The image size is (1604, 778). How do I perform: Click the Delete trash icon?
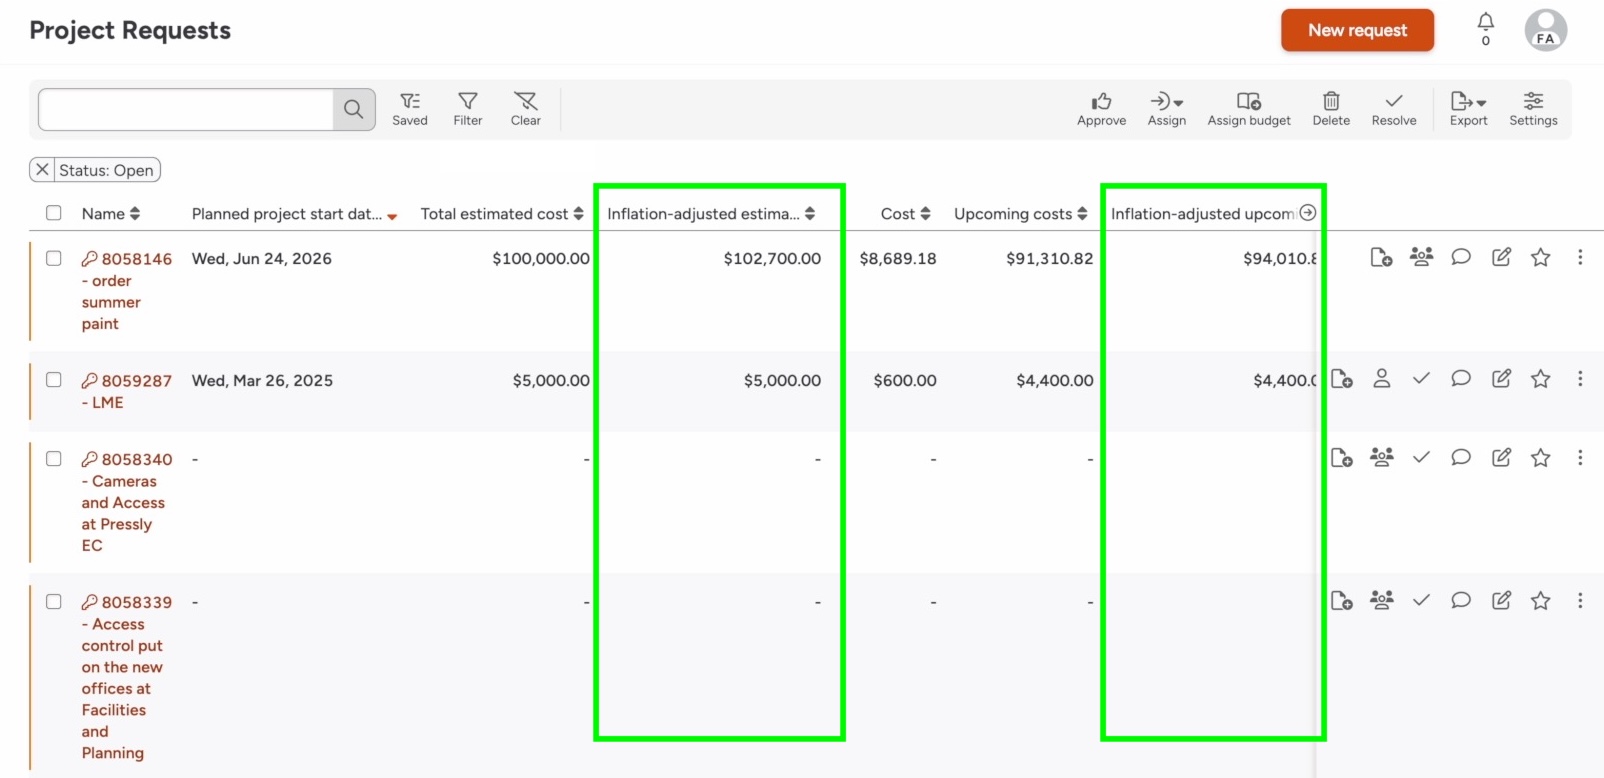(1330, 108)
